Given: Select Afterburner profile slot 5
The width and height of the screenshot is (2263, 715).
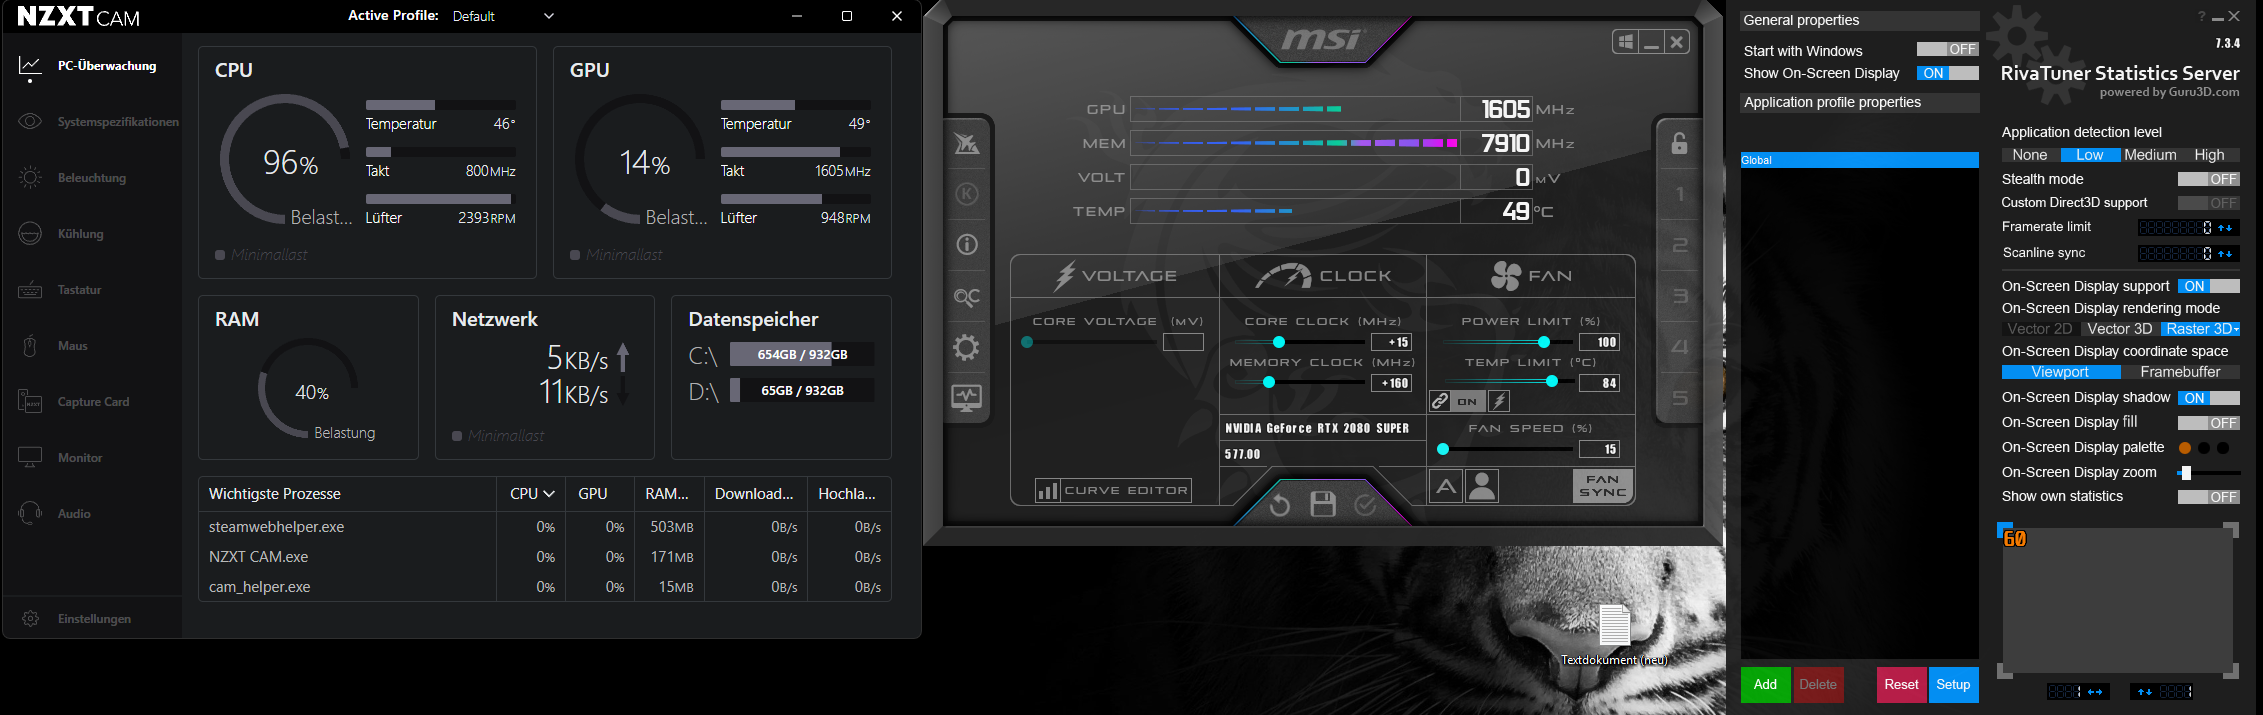Looking at the screenshot, I should [x=1680, y=398].
